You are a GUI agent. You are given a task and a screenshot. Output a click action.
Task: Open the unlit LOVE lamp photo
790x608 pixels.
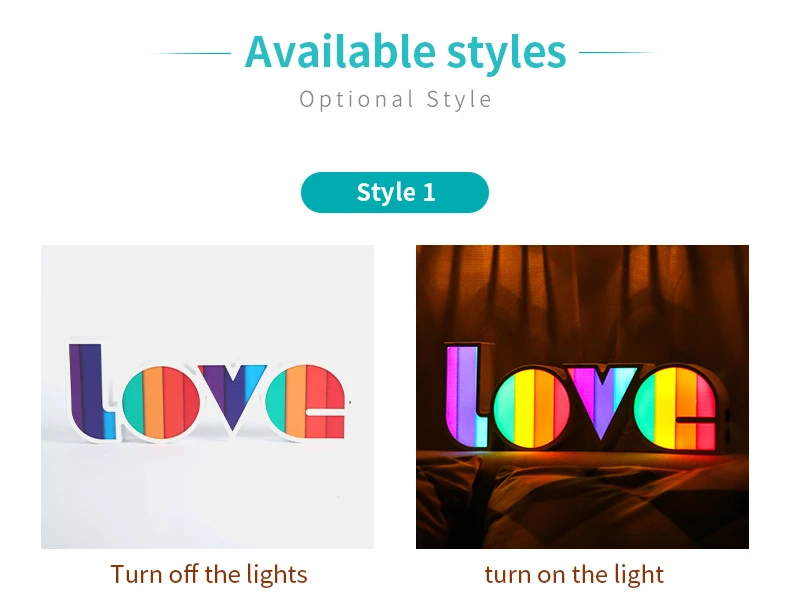coord(208,397)
